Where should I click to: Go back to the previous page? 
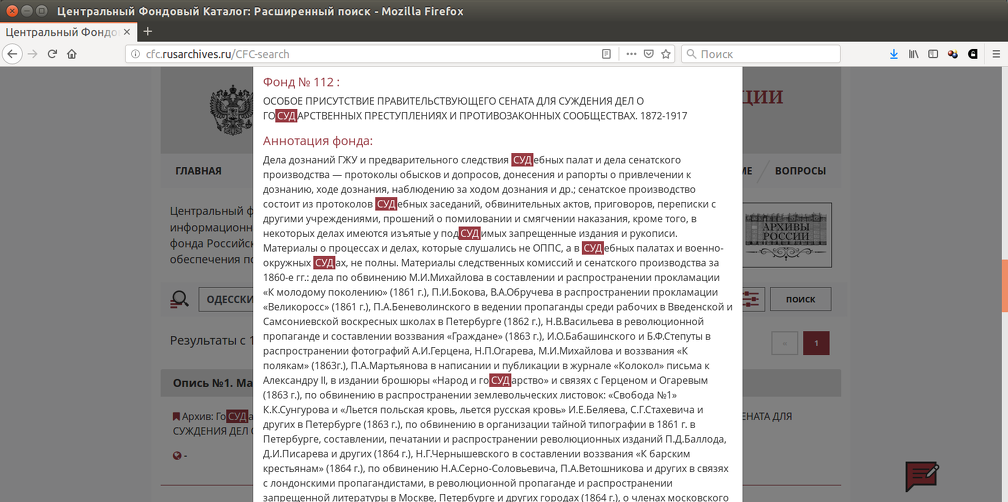coord(12,54)
